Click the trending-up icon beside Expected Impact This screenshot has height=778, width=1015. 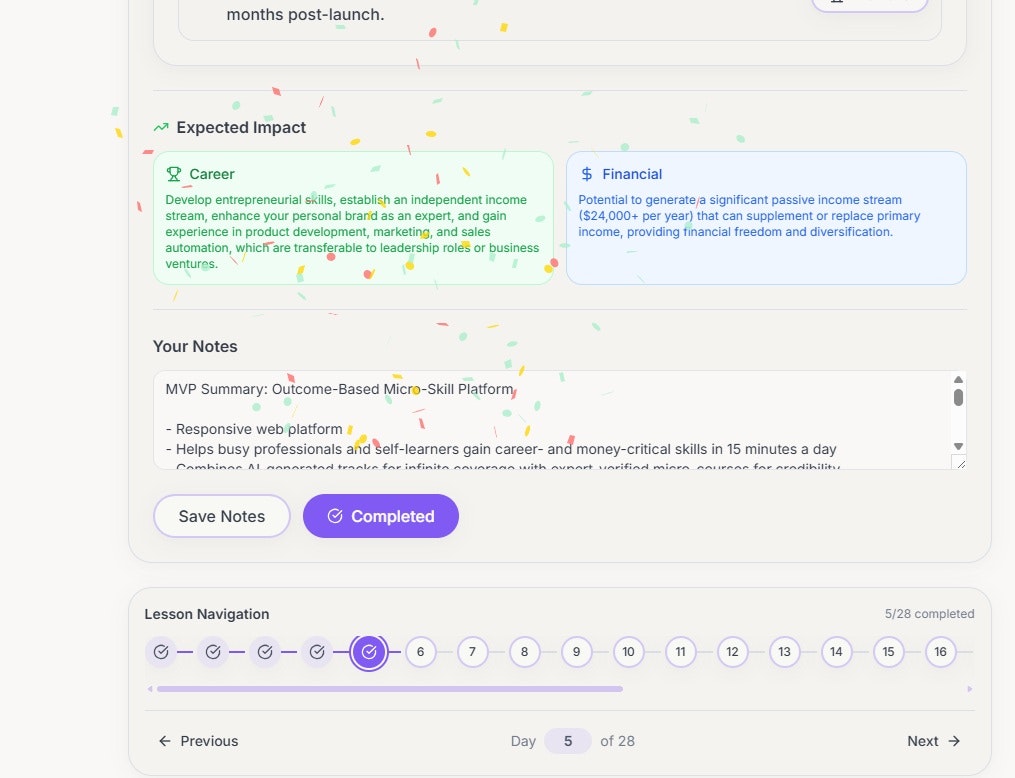point(161,127)
